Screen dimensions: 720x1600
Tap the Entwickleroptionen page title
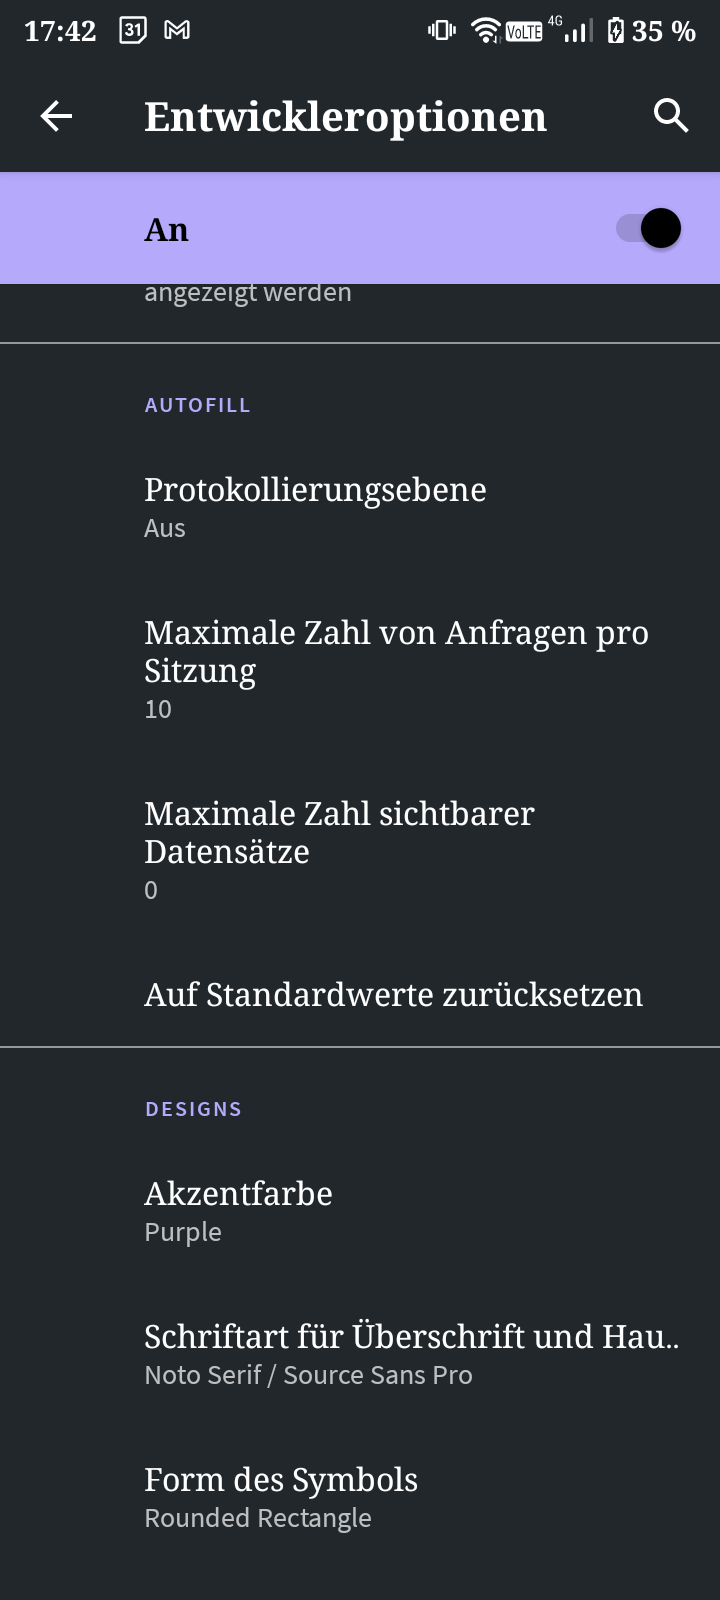[345, 117]
